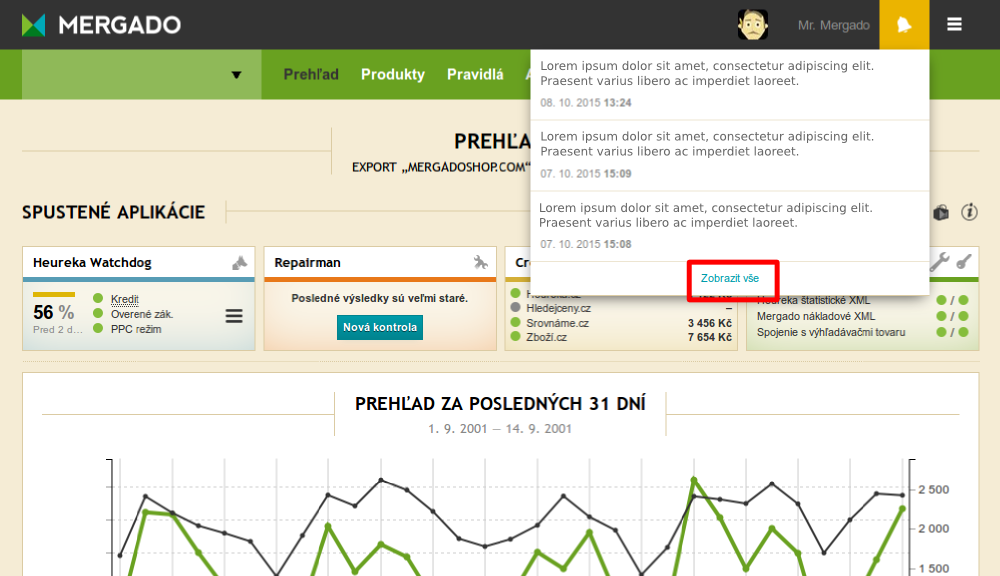Open the notifications bell

(904, 25)
